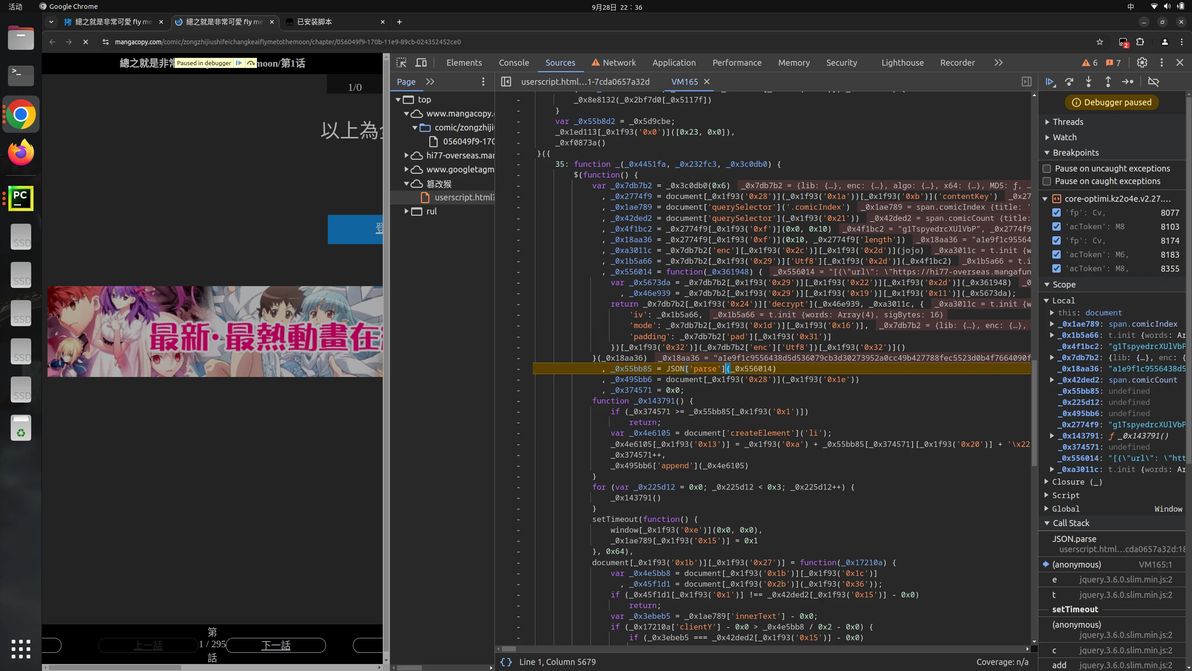
Task: Step over from the paused-page overlay
Action: point(251,63)
